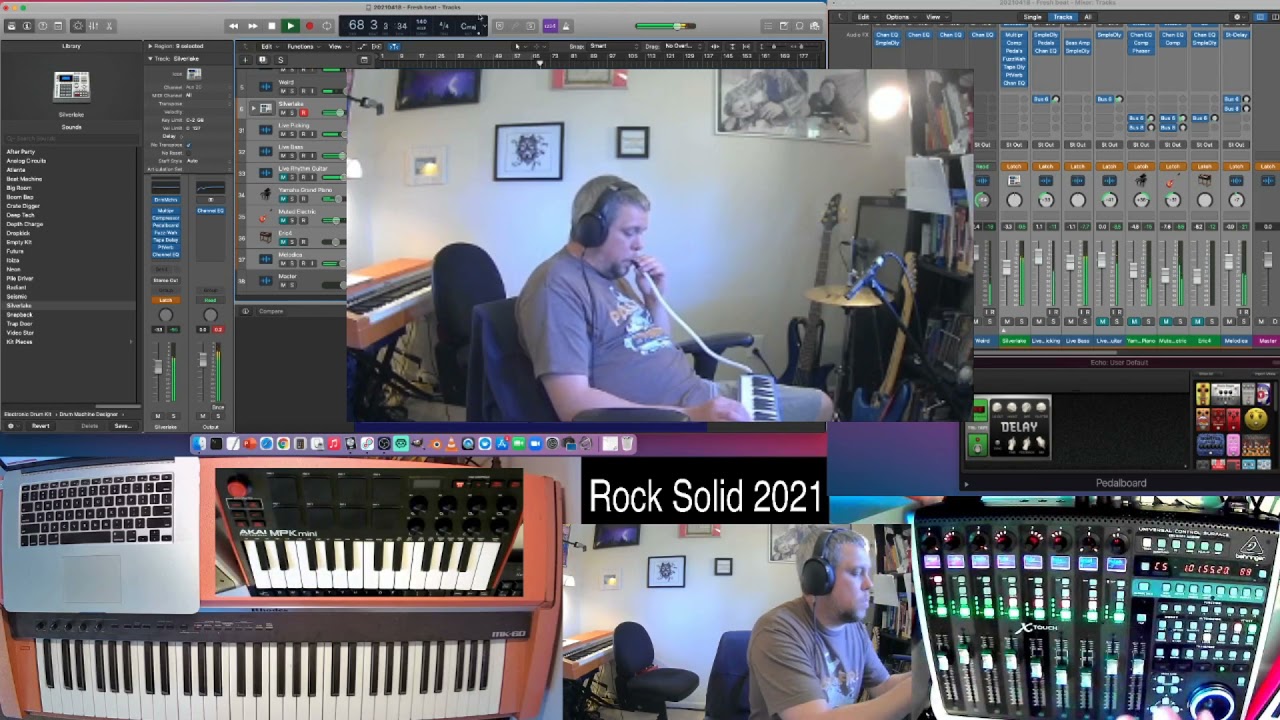Select the yellow pedal in the pedal browser
Screen dimensions: 1280x720
1203,394
